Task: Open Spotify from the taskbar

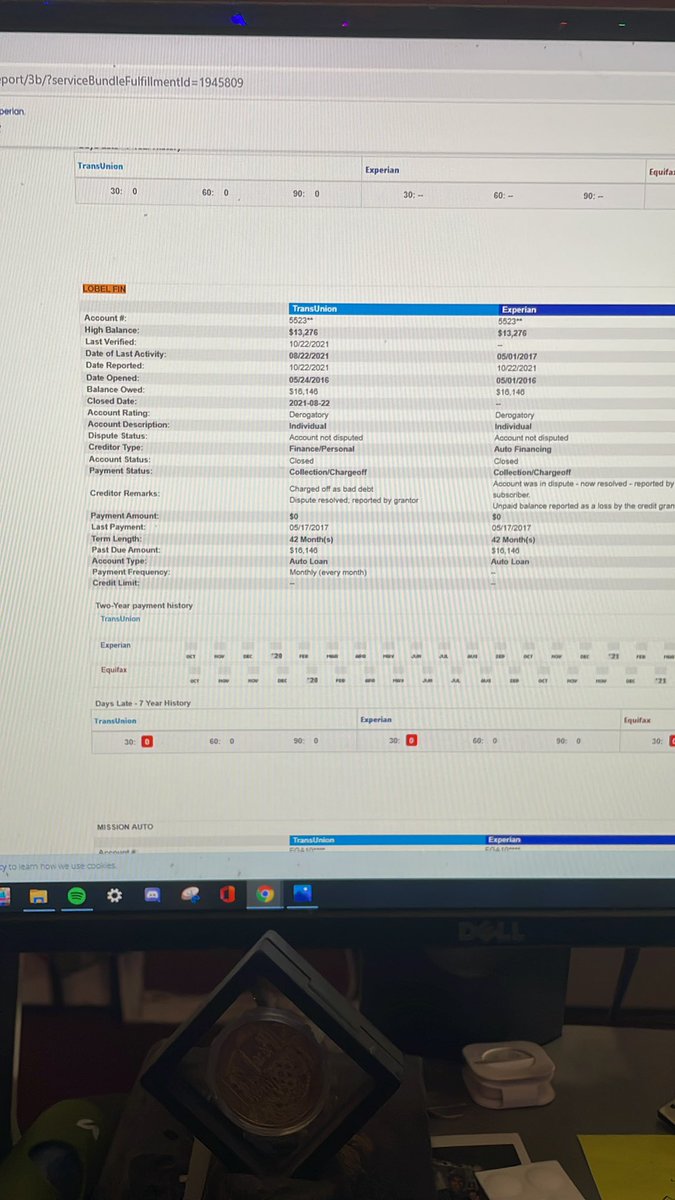Action: coord(76,896)
